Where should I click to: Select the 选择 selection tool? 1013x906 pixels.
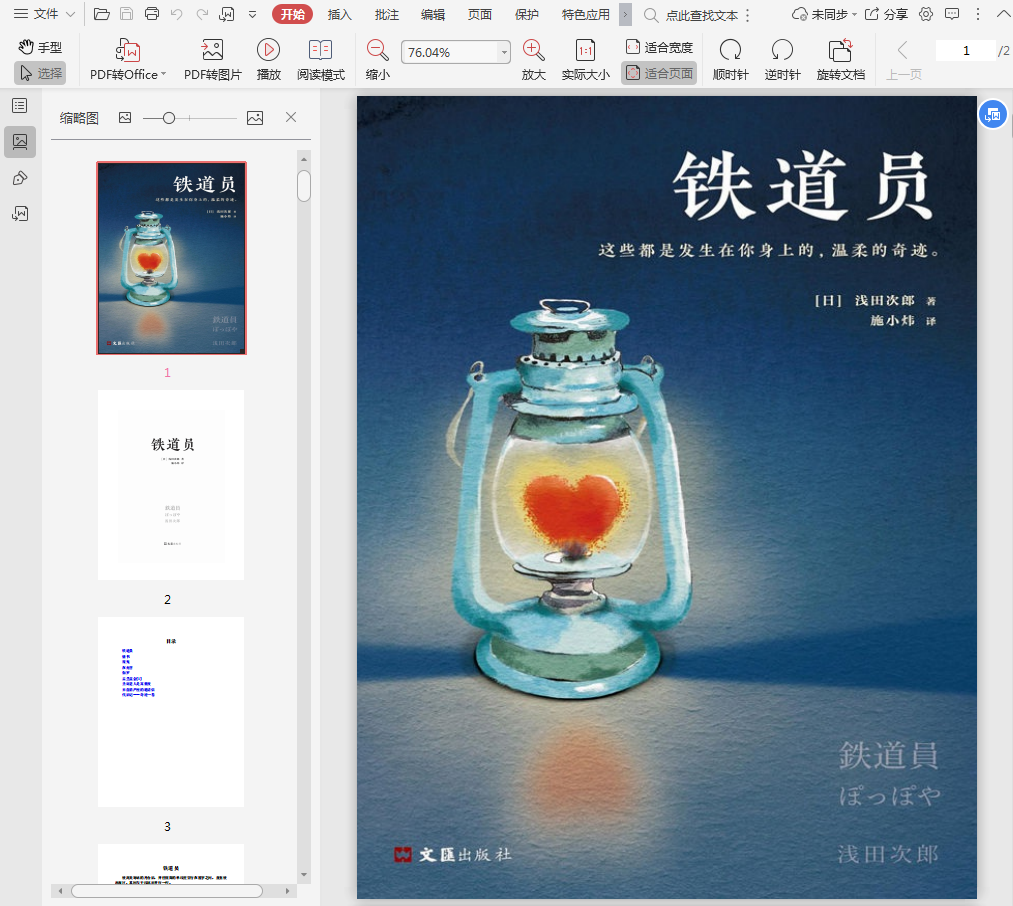tap(40, 73)
